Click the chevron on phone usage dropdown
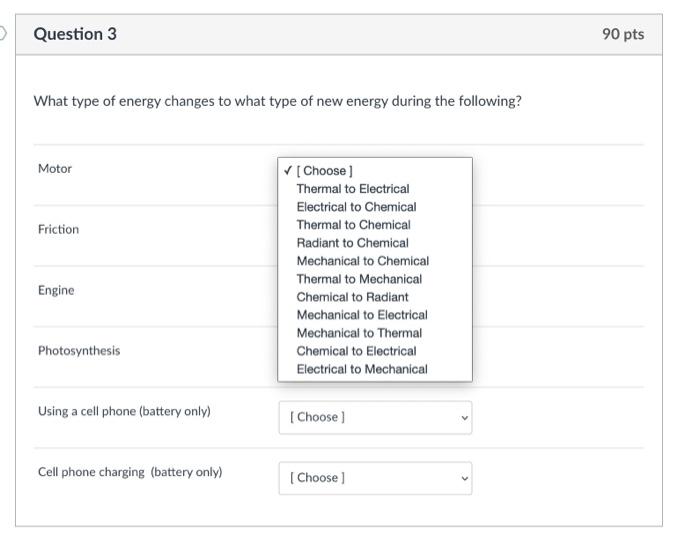 point(463,417)
